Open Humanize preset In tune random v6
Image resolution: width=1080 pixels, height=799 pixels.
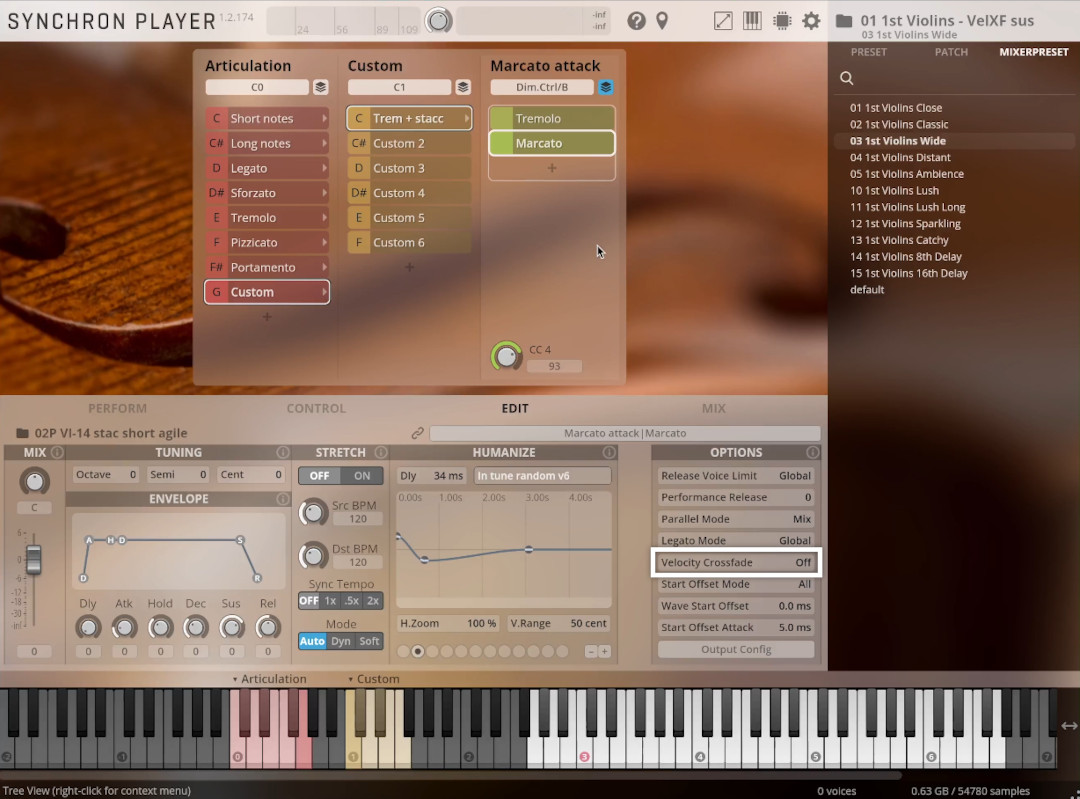pyautogui.click(x=542, y=476)
